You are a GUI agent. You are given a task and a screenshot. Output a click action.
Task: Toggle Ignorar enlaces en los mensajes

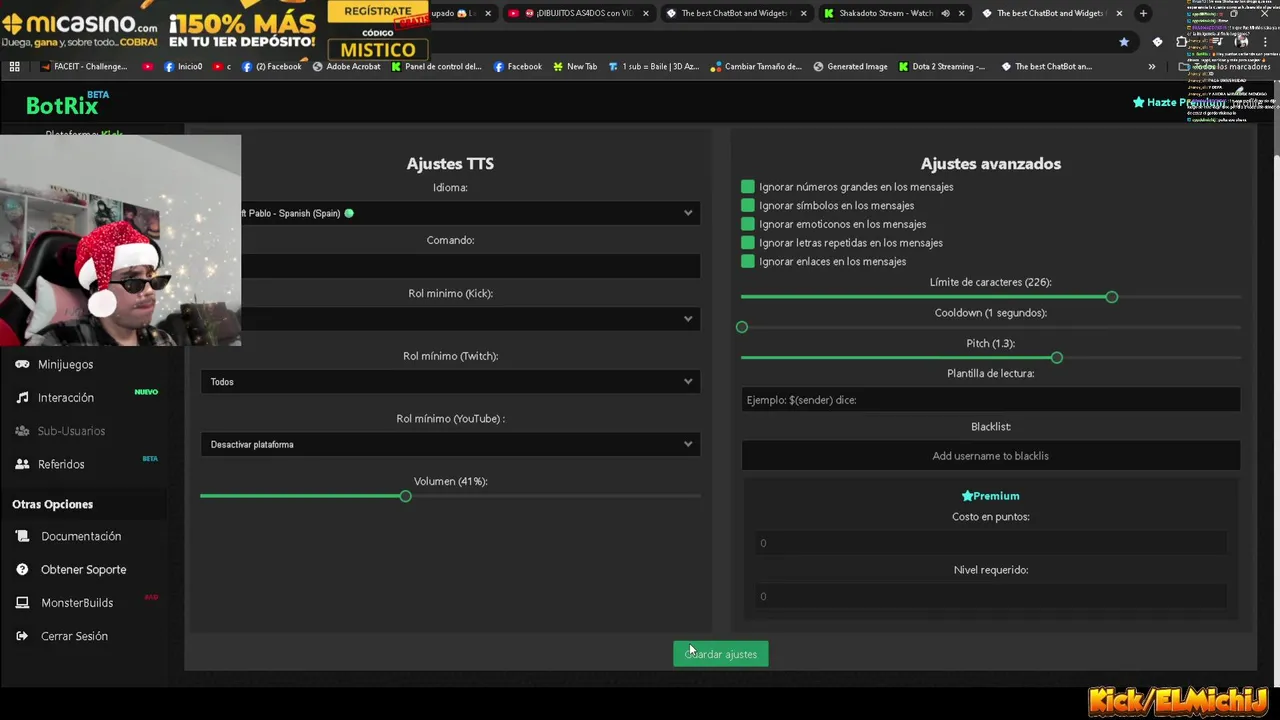(x=748, y=261)
